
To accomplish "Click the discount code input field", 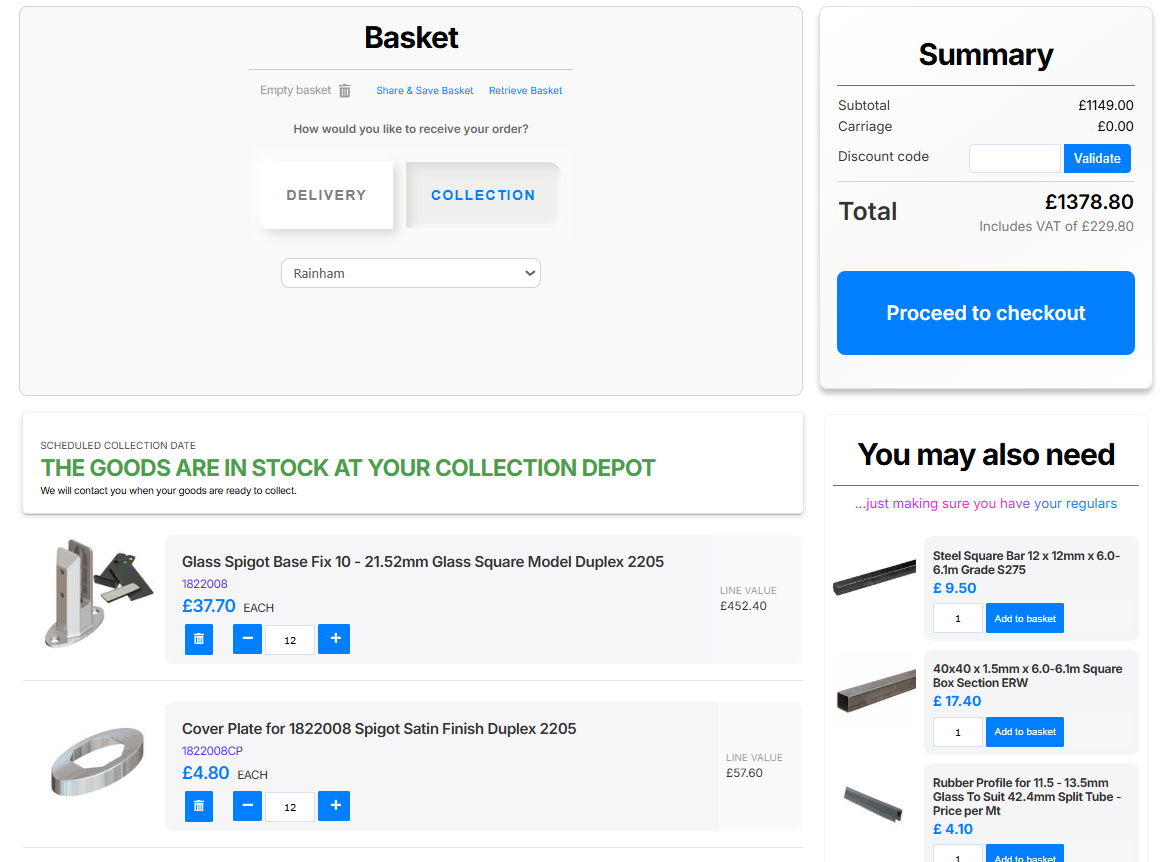I will (x=1014, y=158).
